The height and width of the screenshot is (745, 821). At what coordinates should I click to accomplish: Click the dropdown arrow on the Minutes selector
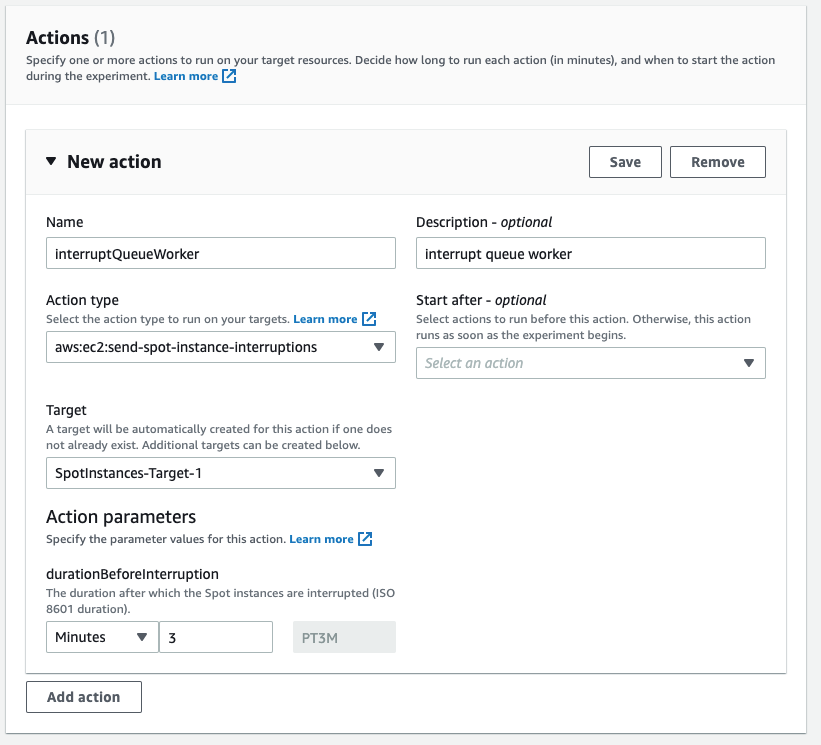143,636
